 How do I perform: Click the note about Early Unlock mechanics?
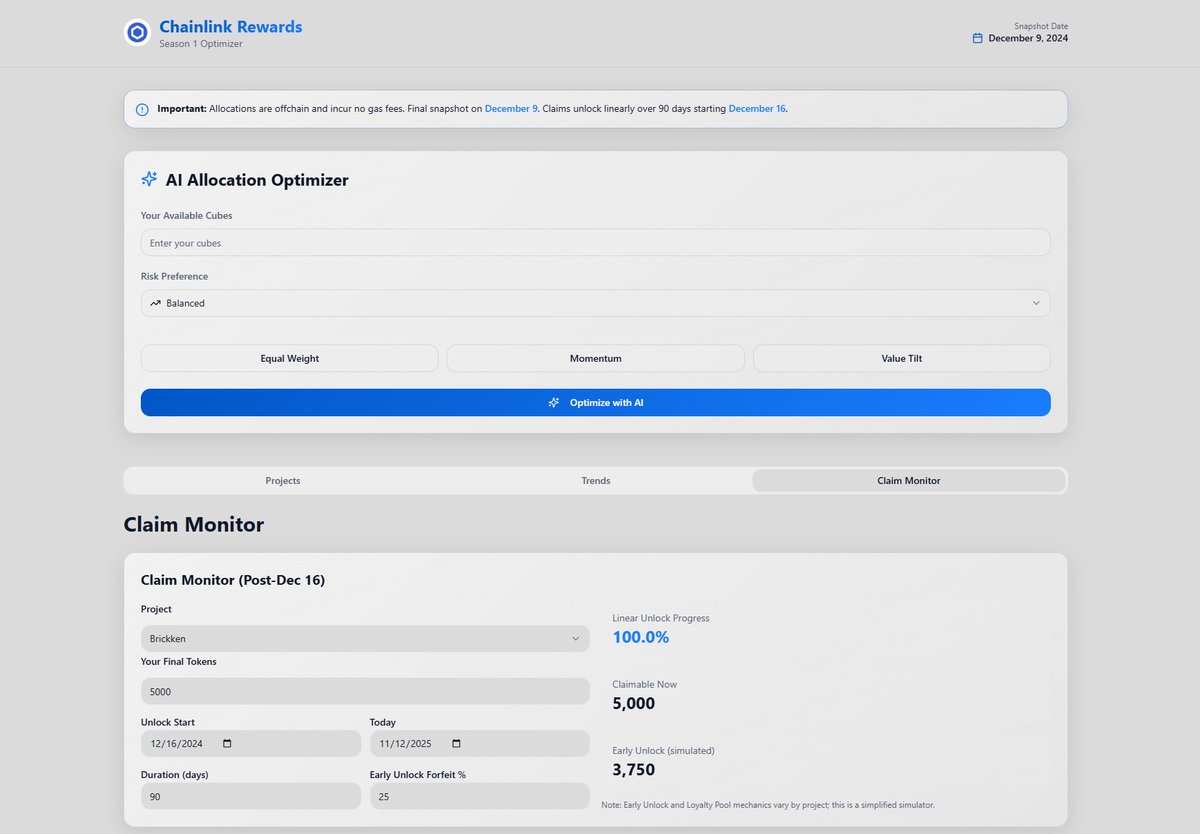[768, 804]
